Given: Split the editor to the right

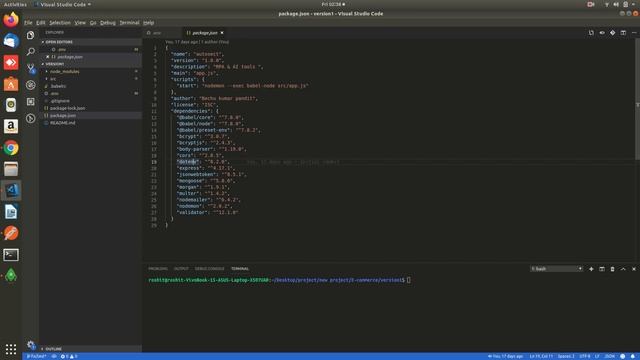Looking at the screenshot, I should [x=623, y=33].
